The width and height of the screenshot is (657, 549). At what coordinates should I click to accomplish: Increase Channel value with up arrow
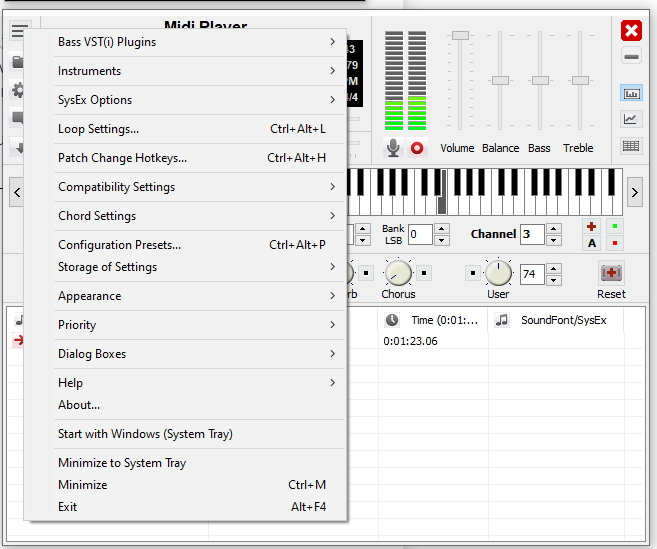pos(554,229)
